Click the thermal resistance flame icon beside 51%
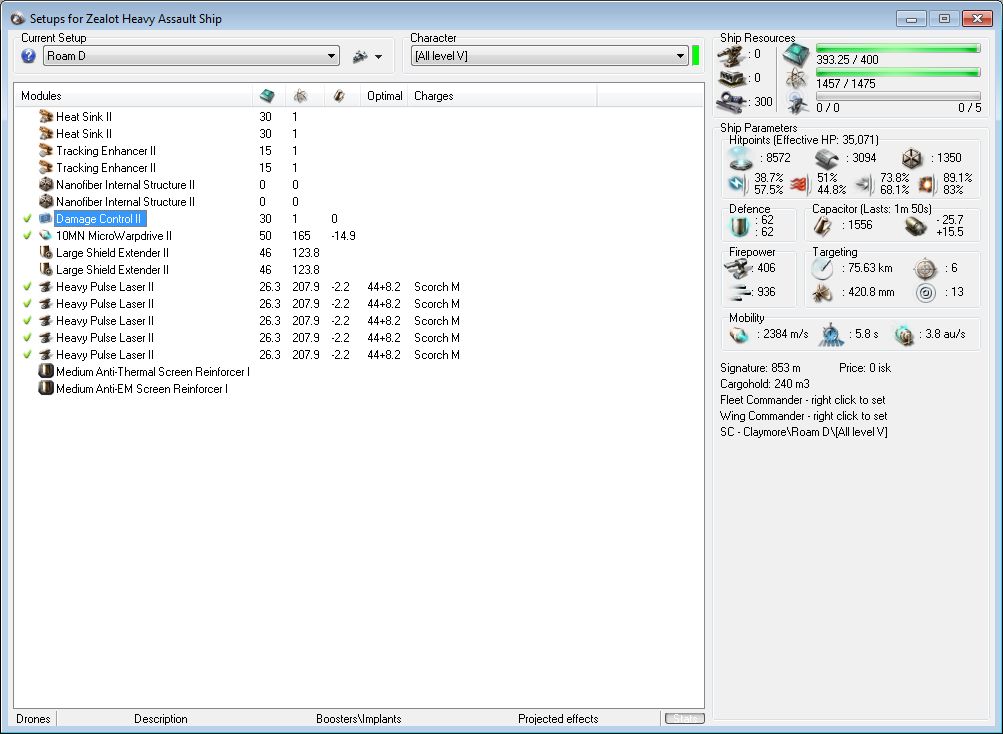The height and width of the screenshot is (734, 1003). click(x=800, y=184)
